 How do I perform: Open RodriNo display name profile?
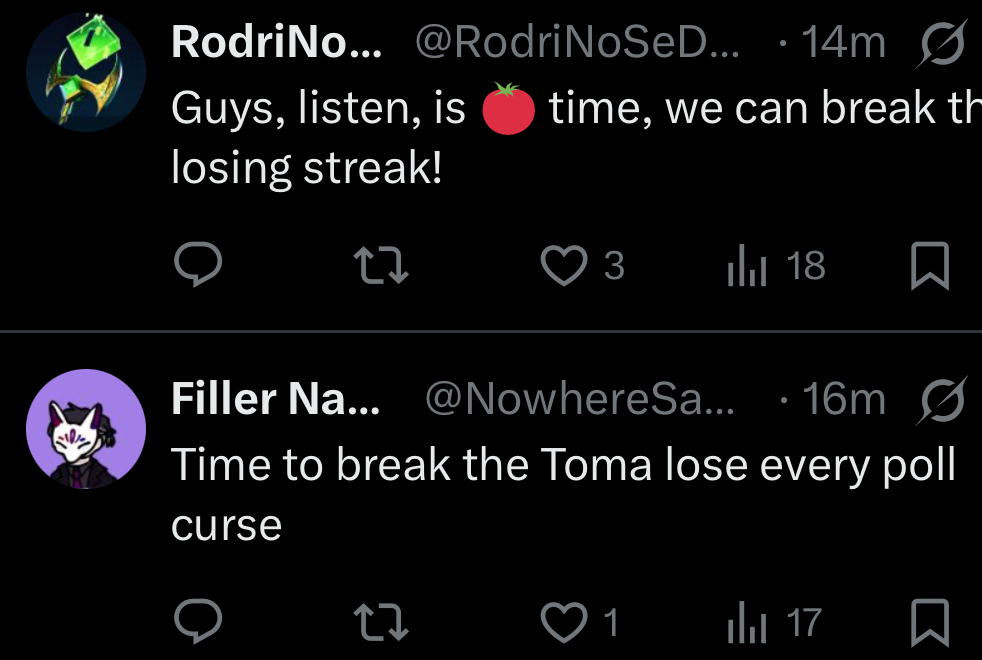(x=275, y=43)
